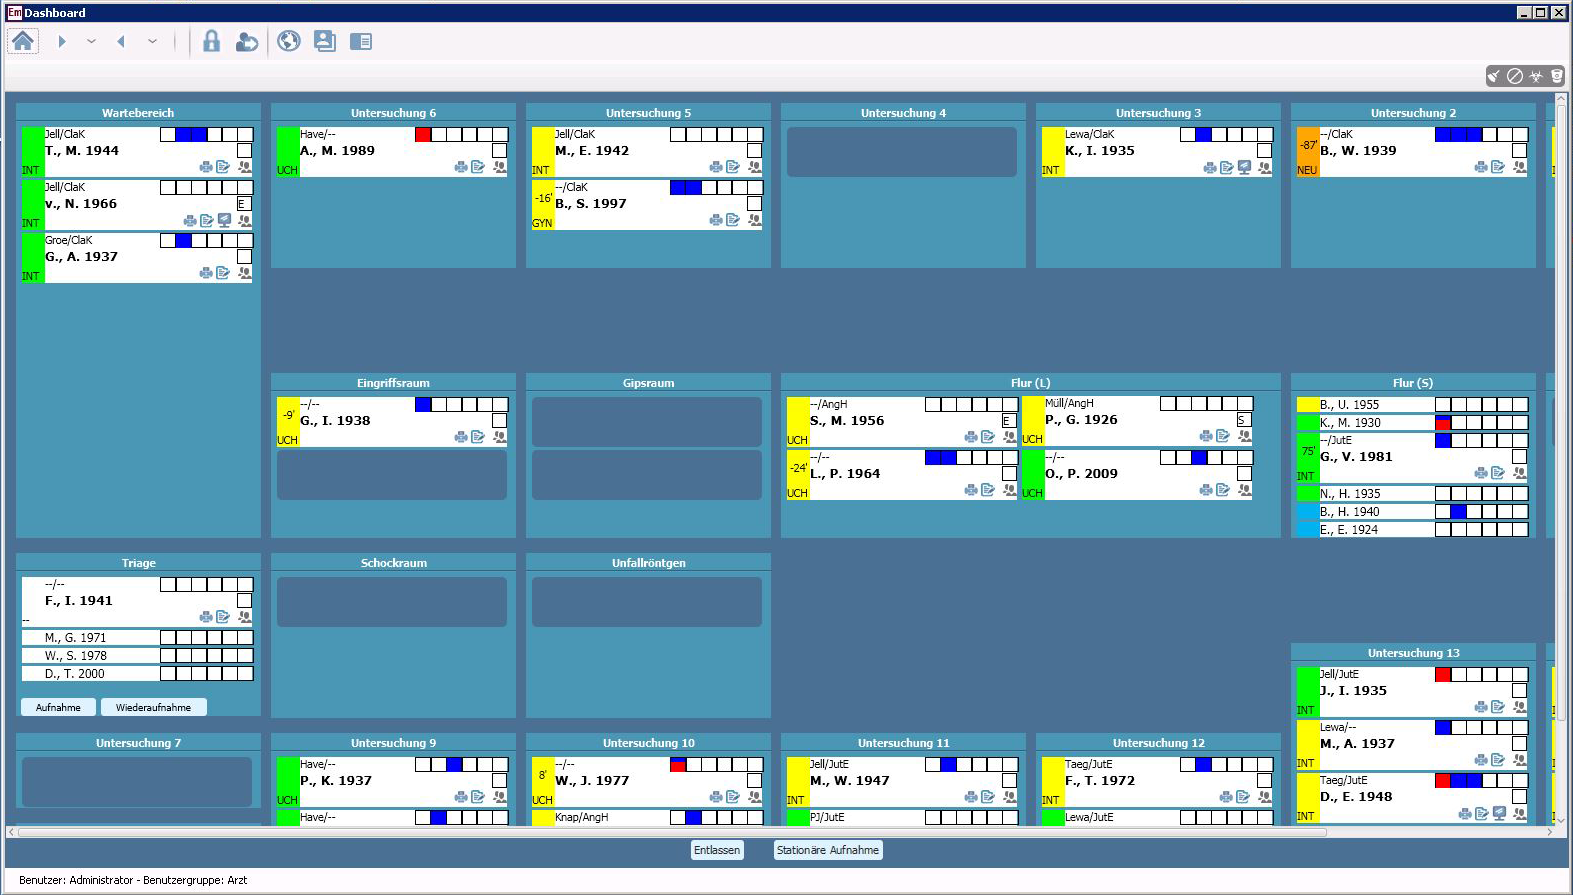Click the Stationäre Aufnahme button
The height and width of the screenshot is (895, 1573).
(x=828, y=850)
